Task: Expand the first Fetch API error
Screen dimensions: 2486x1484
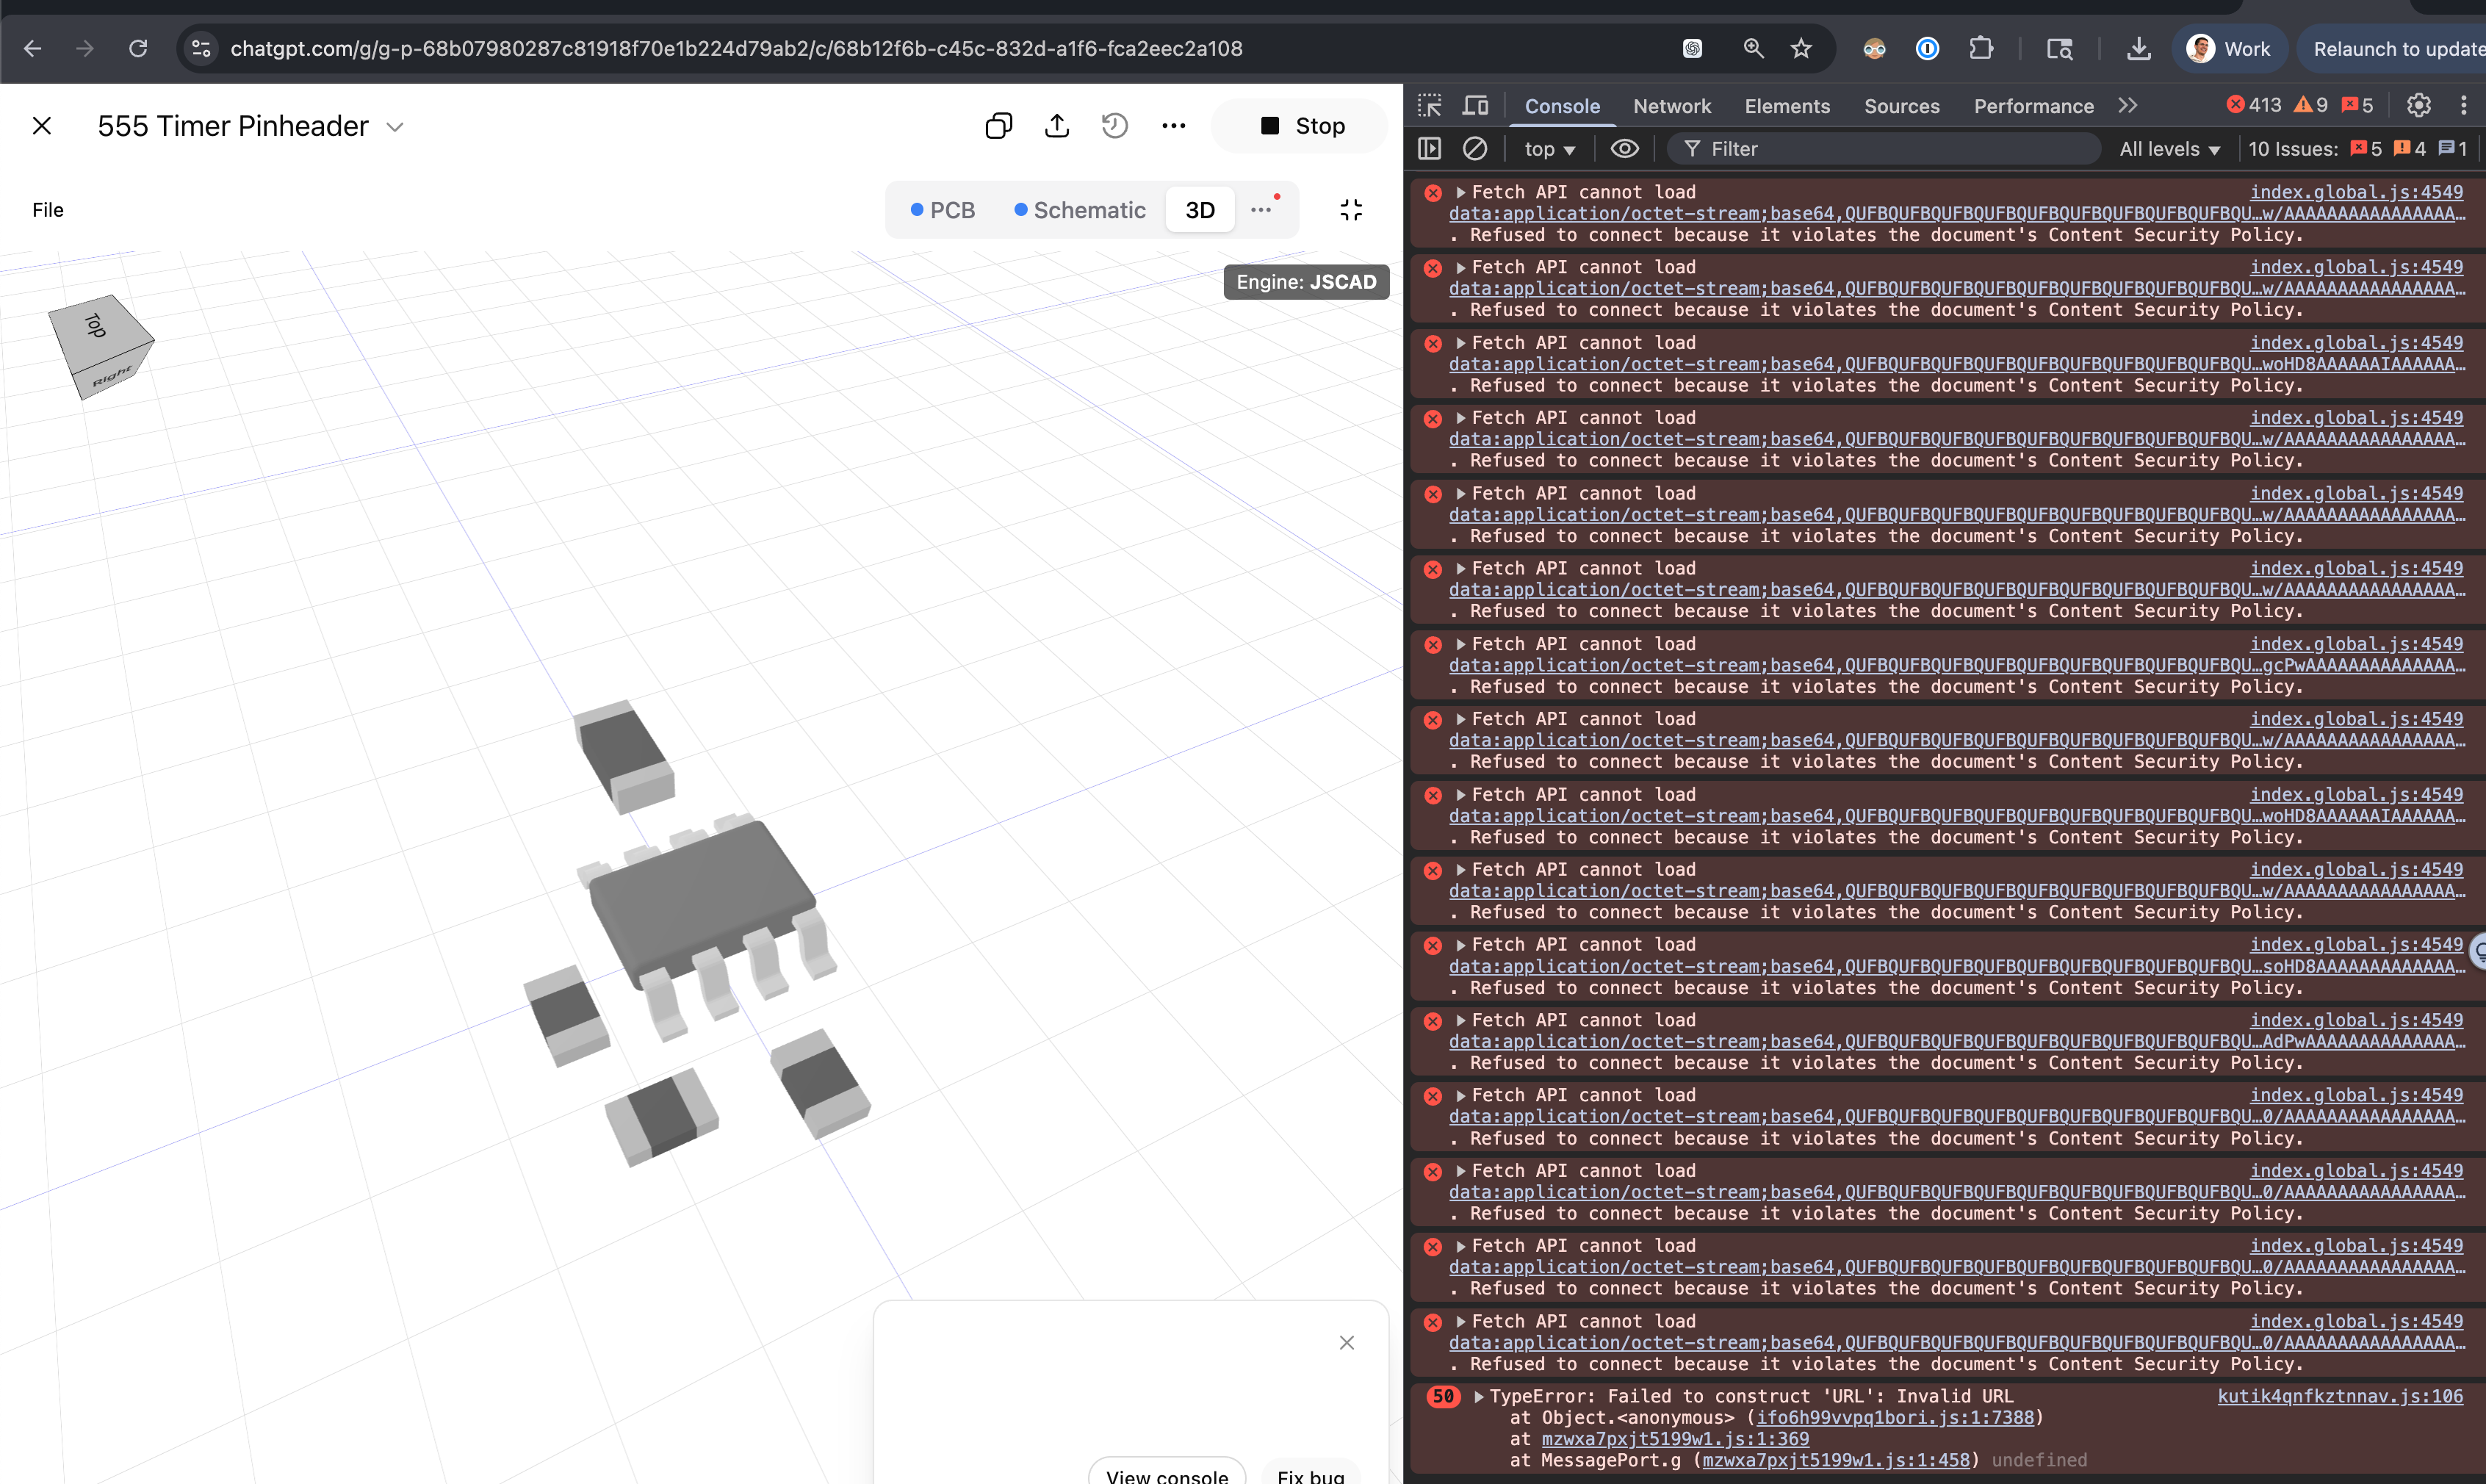Action: (1461, 192)
